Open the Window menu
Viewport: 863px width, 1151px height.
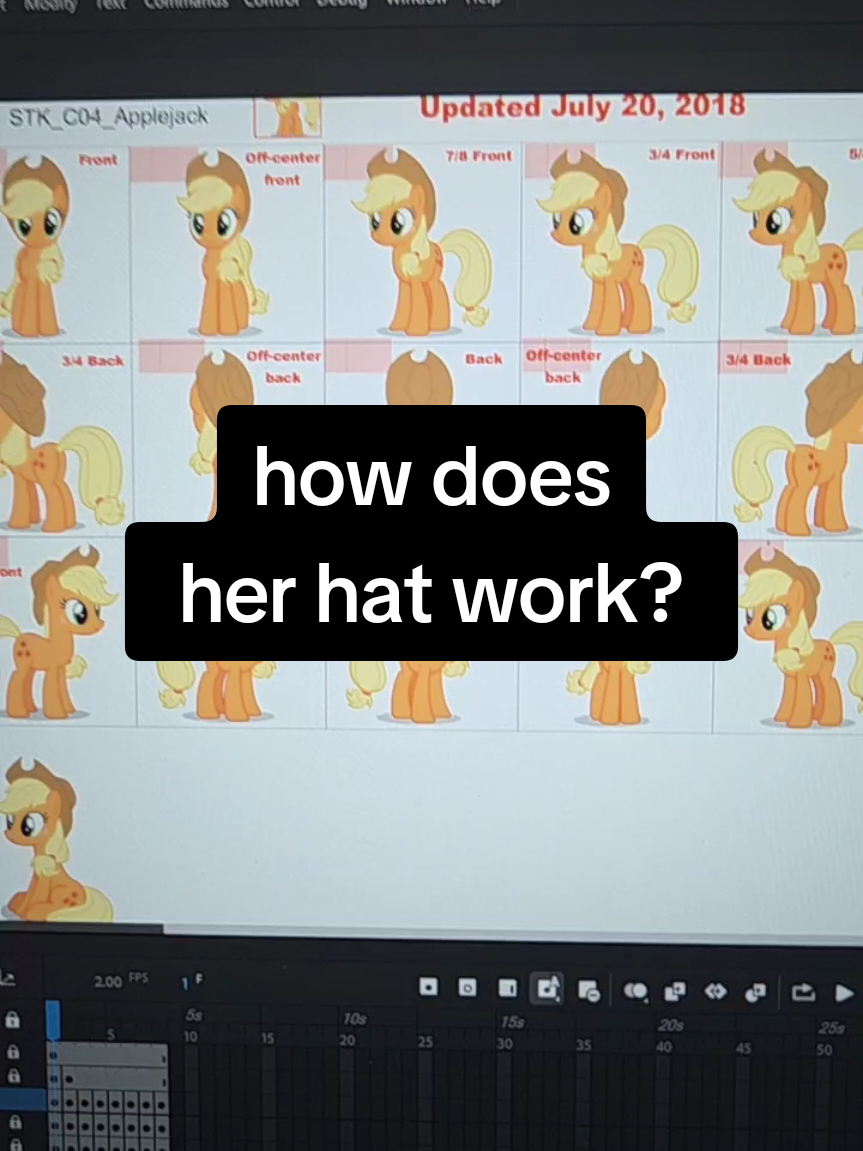[416, 2]
